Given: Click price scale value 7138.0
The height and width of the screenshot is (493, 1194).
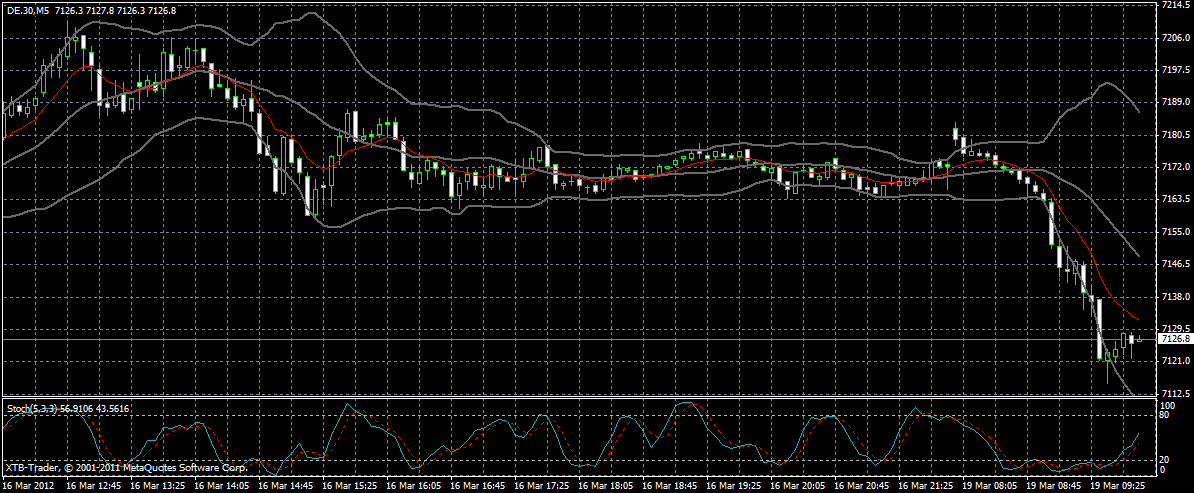Looking at the screenshot, I should pos(1174,296).
